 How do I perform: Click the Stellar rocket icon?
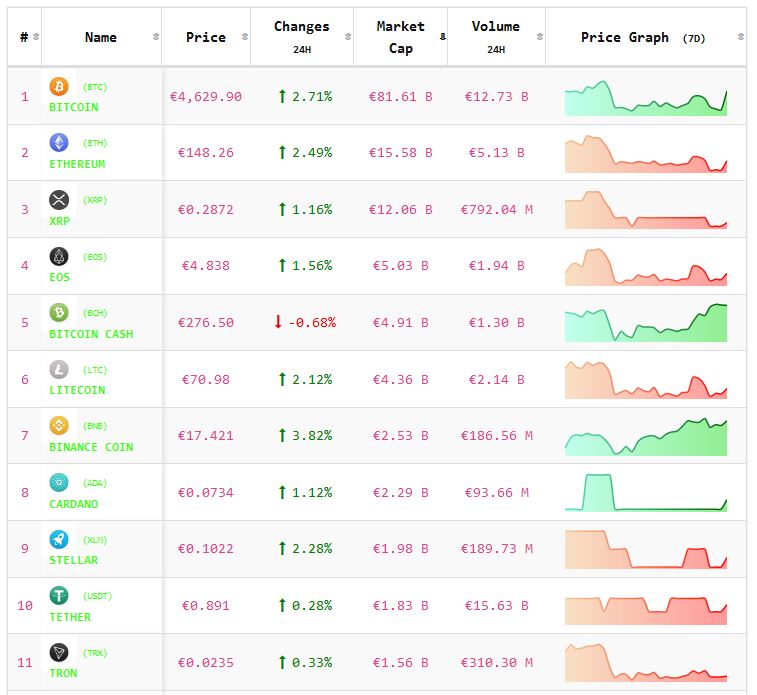coord(59,540)
